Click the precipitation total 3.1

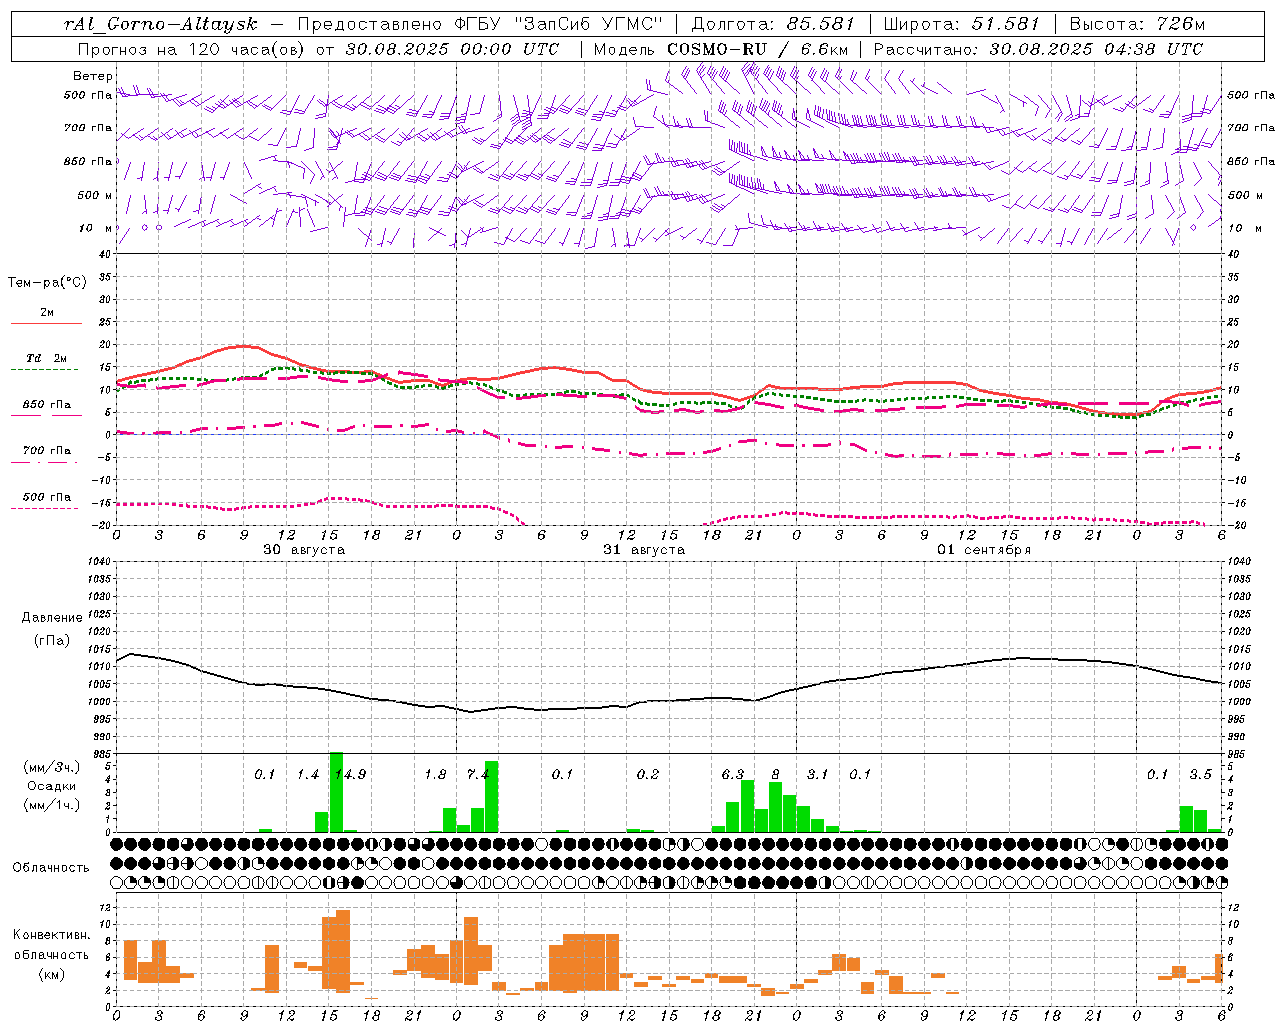(x=818, y=774)
